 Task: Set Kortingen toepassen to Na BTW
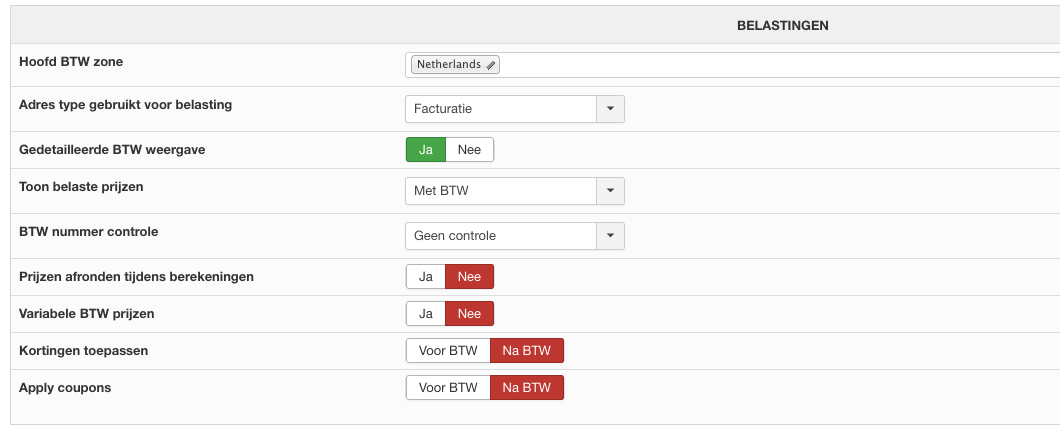[527, 351]
